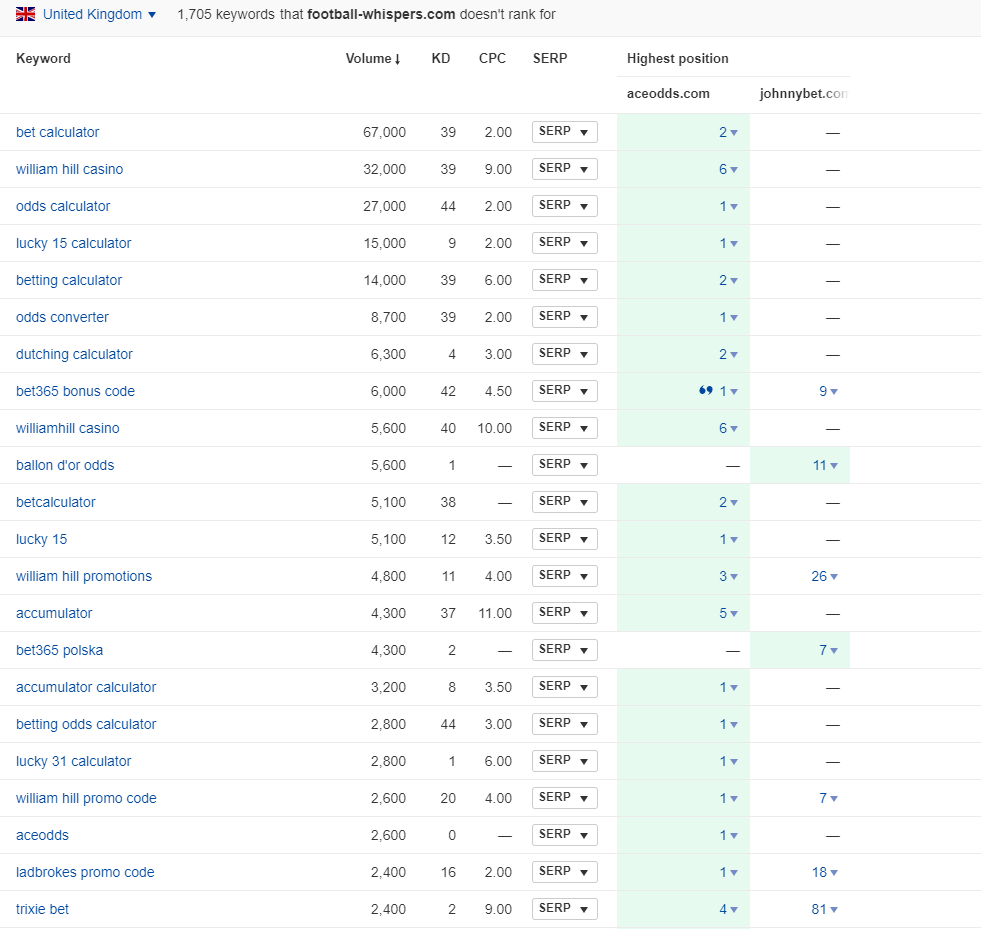Open the betting calculator keyword link
The height and width of the screenshot is (929, 981).
click(x=69, y=280)
